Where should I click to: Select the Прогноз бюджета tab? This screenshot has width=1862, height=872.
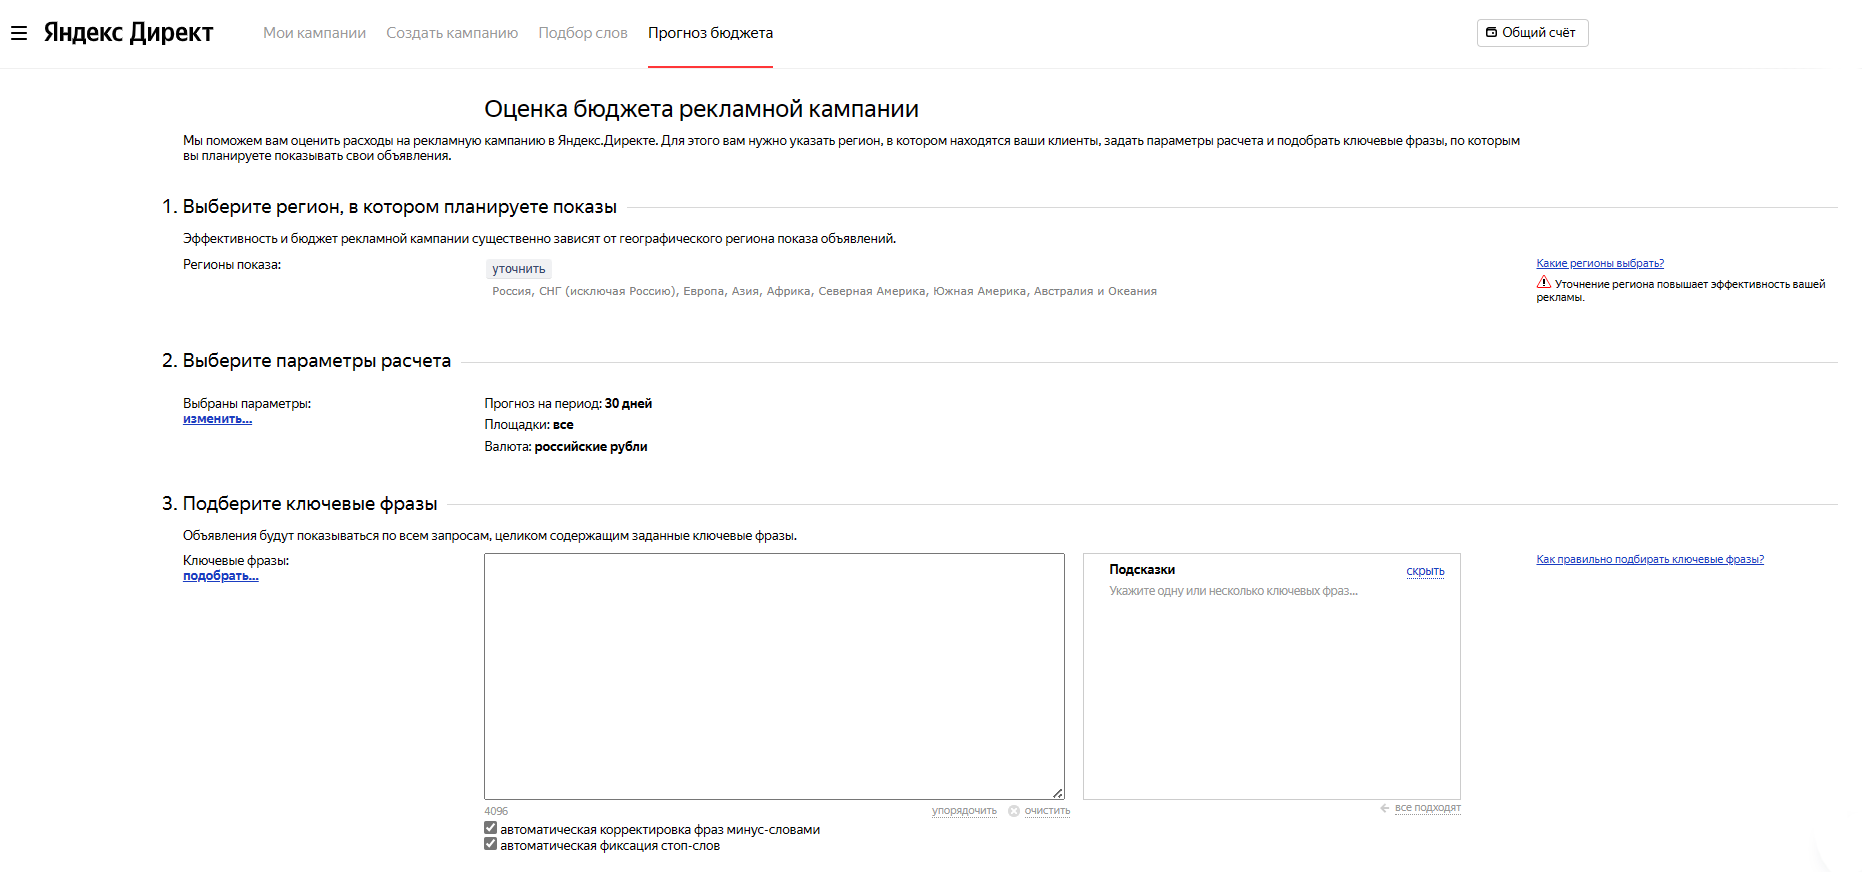(x=710, y=33)
